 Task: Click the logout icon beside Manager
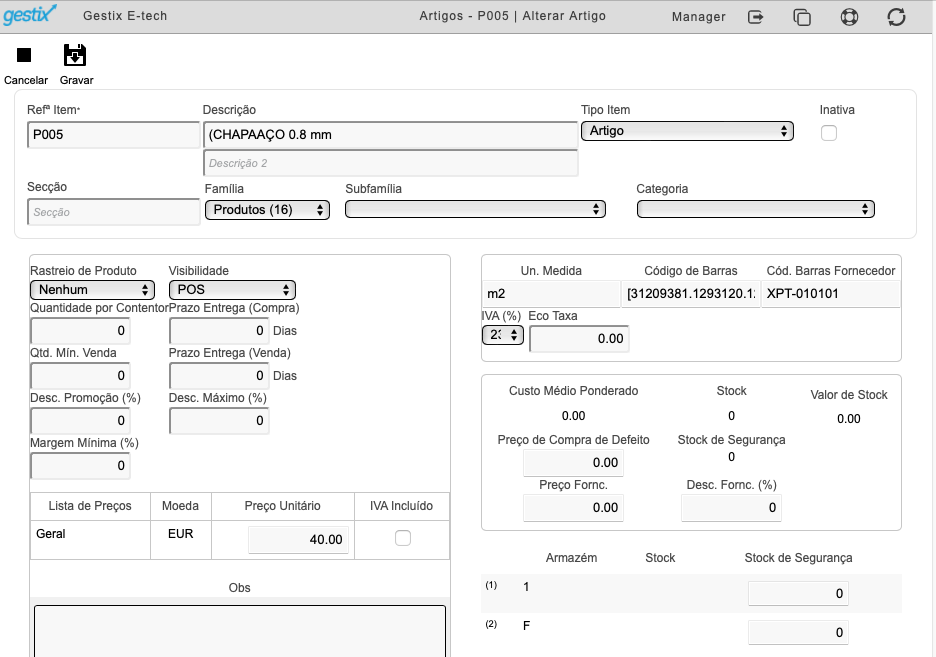click(x=756, y=17)
